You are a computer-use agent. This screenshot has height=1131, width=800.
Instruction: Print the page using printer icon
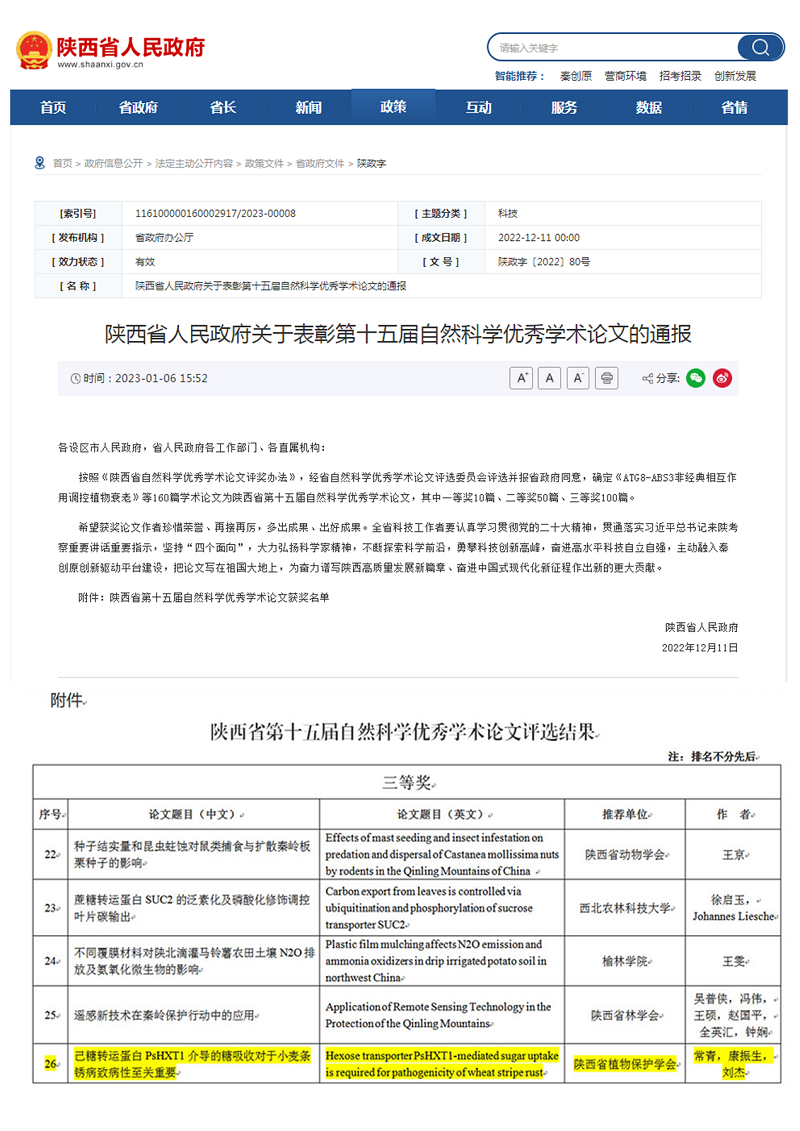pos(607,378)
